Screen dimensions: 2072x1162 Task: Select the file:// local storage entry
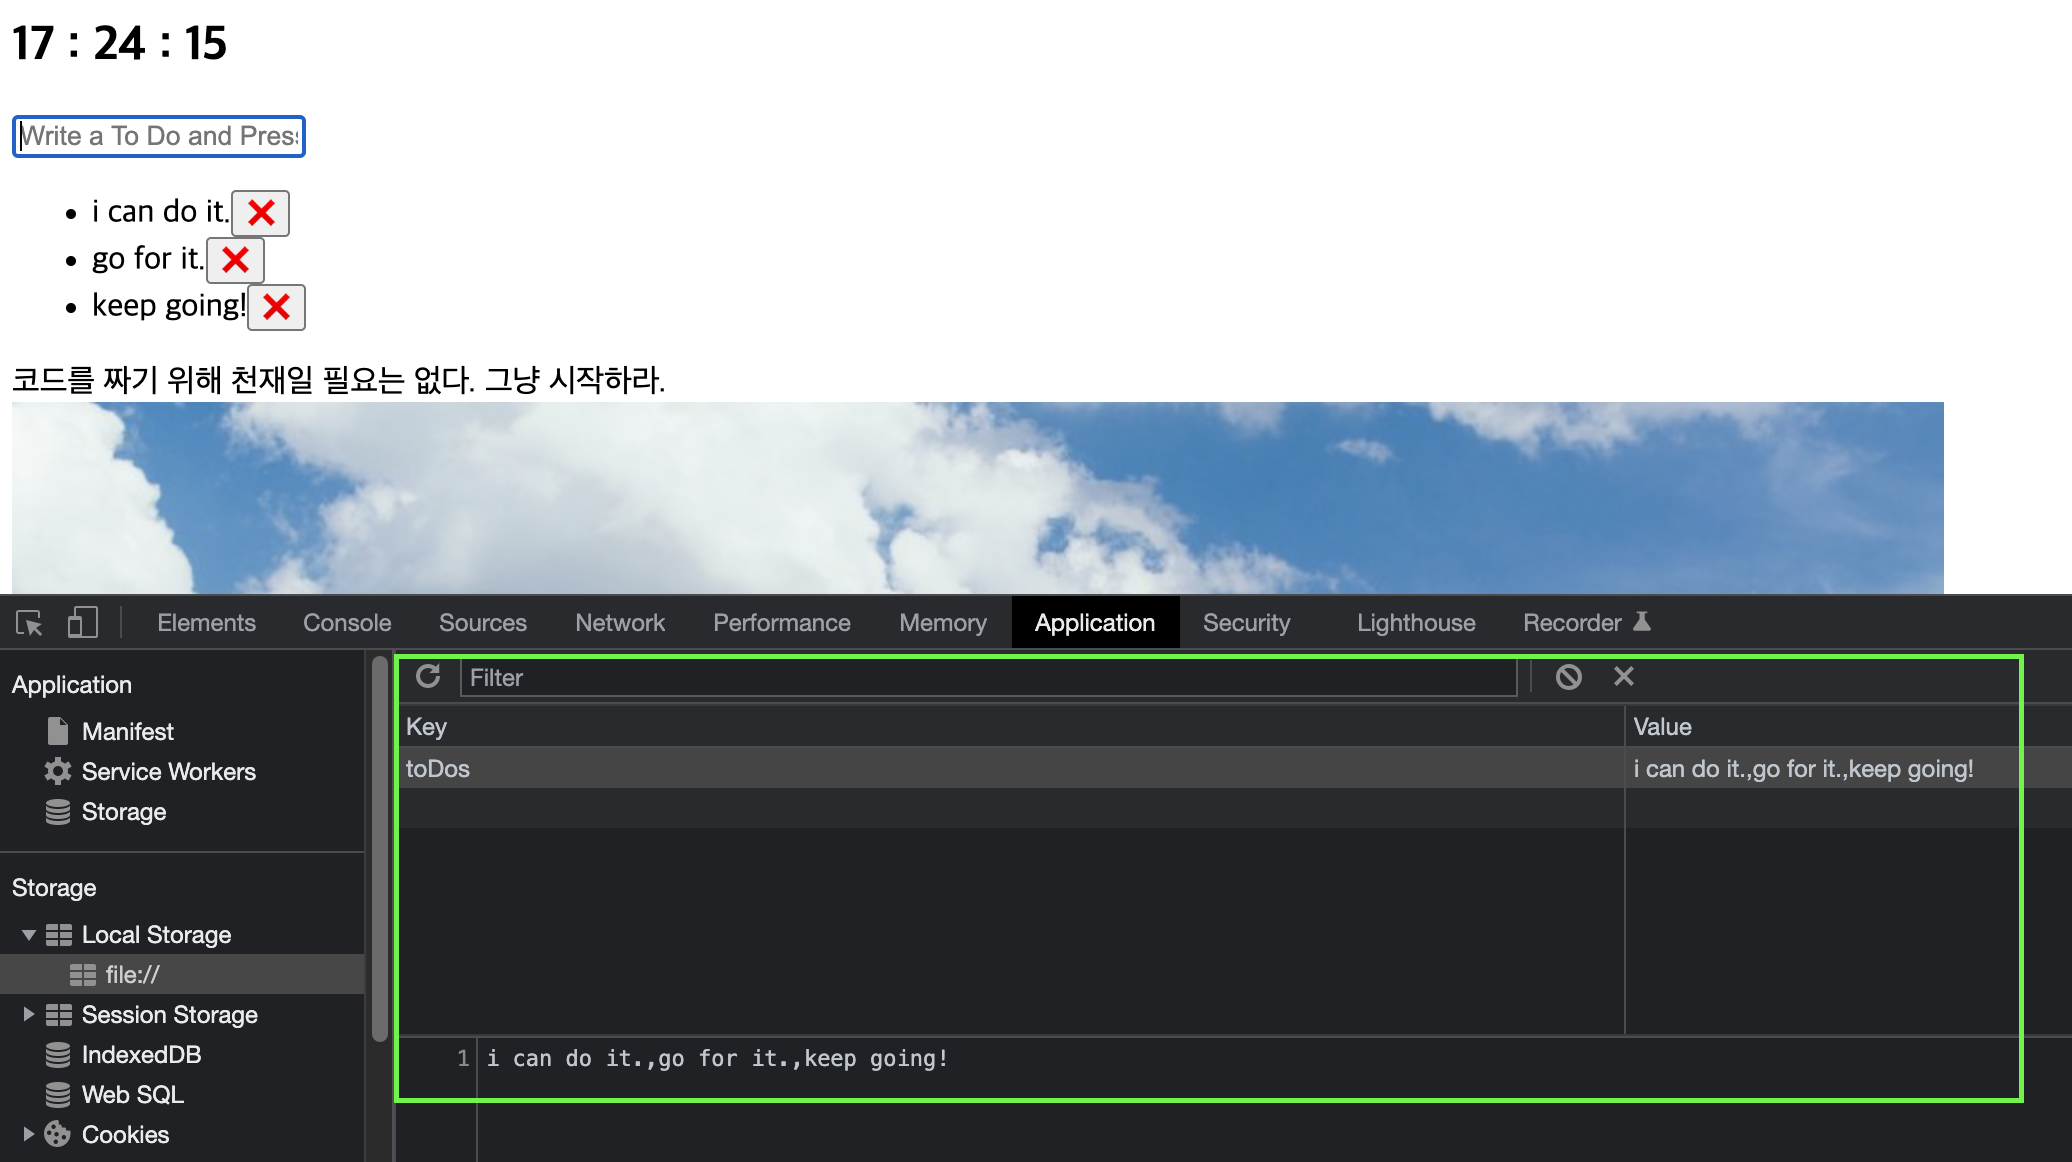[132, 975]
